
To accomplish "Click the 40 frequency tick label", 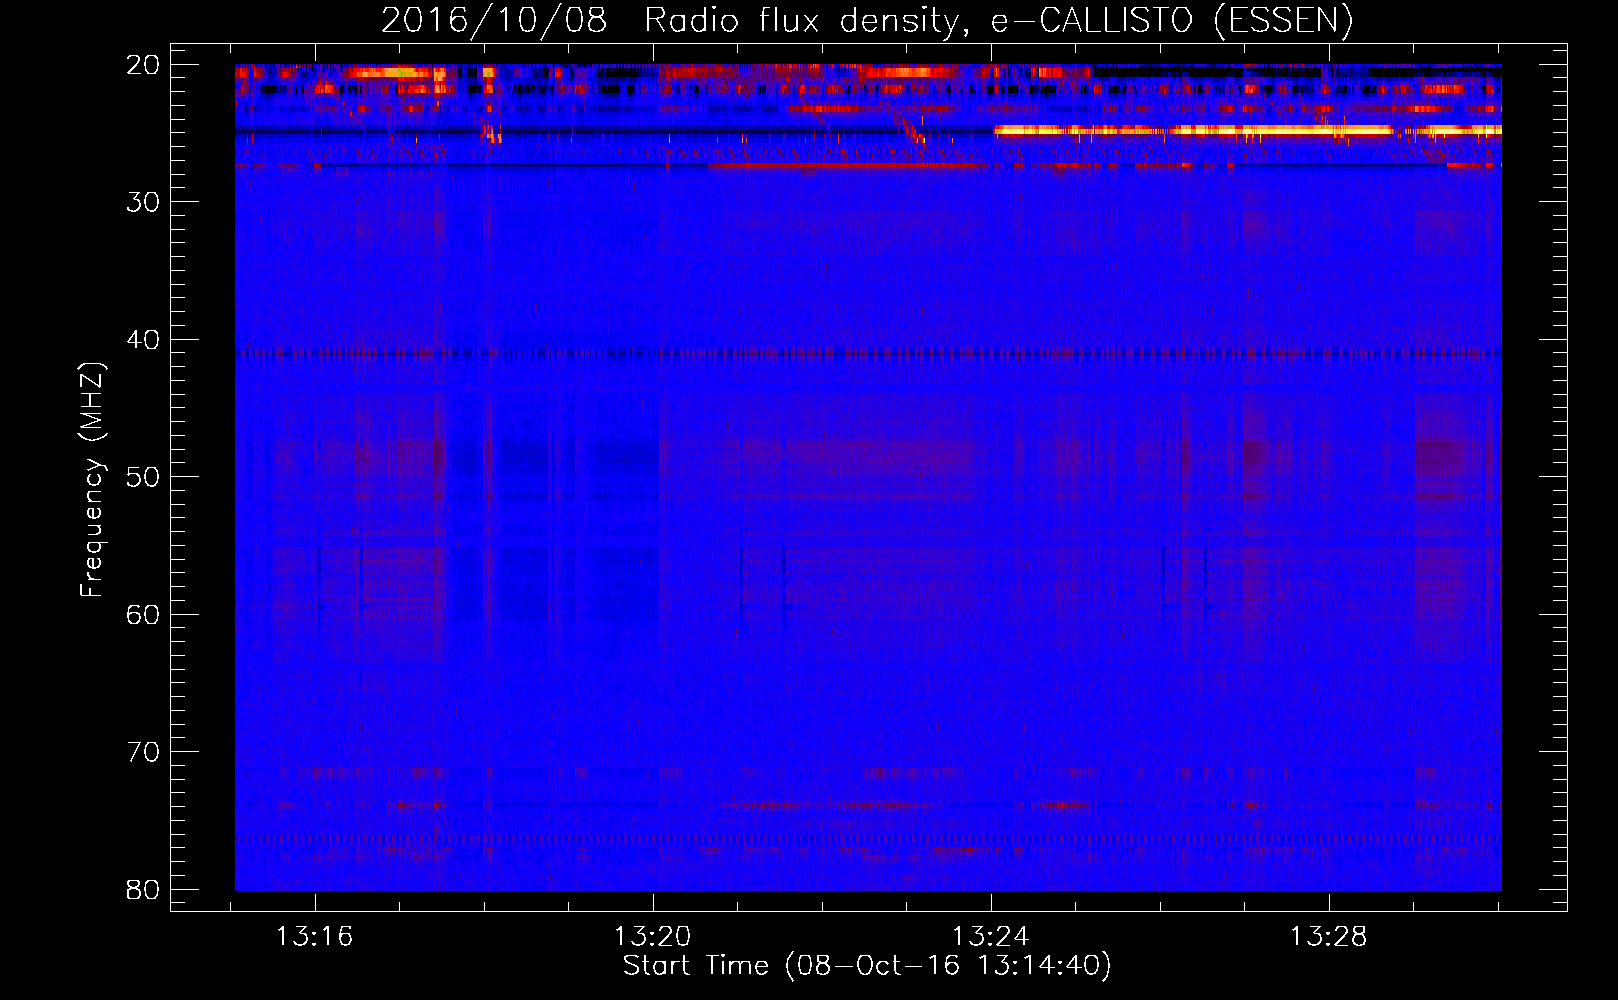I will [x=143, y=340].
